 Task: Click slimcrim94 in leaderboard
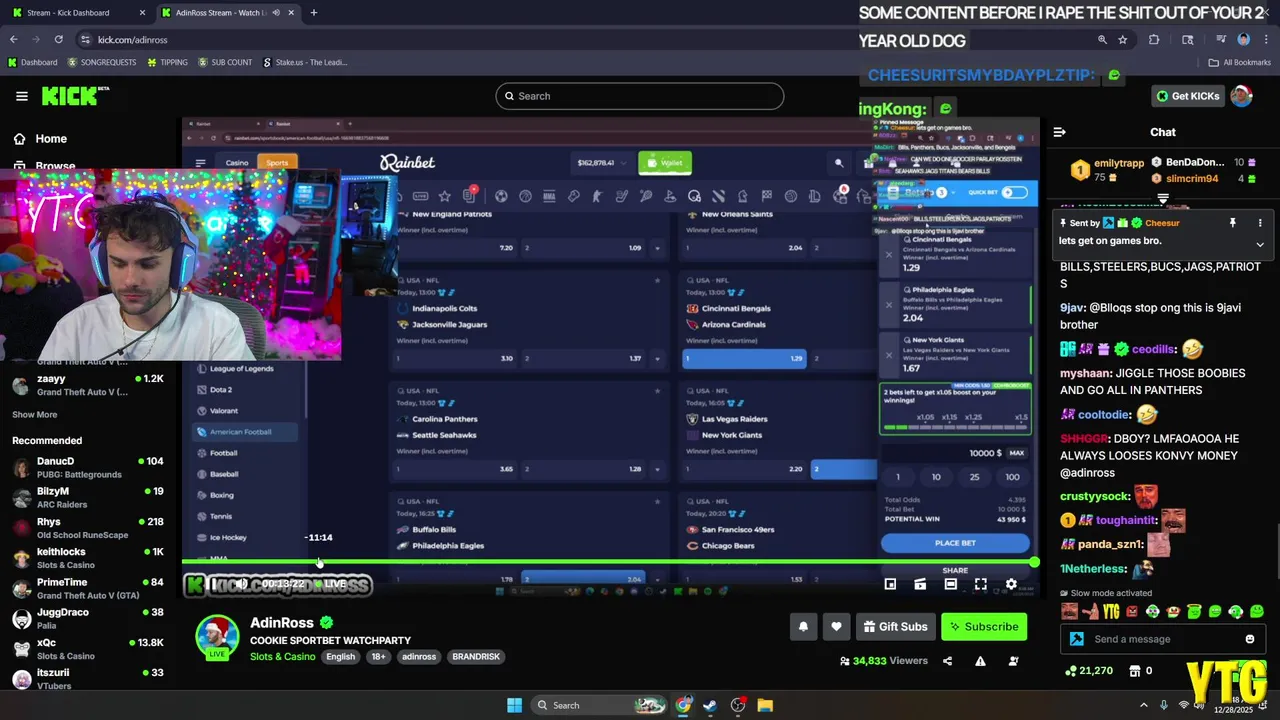(x=1192, y=179)
